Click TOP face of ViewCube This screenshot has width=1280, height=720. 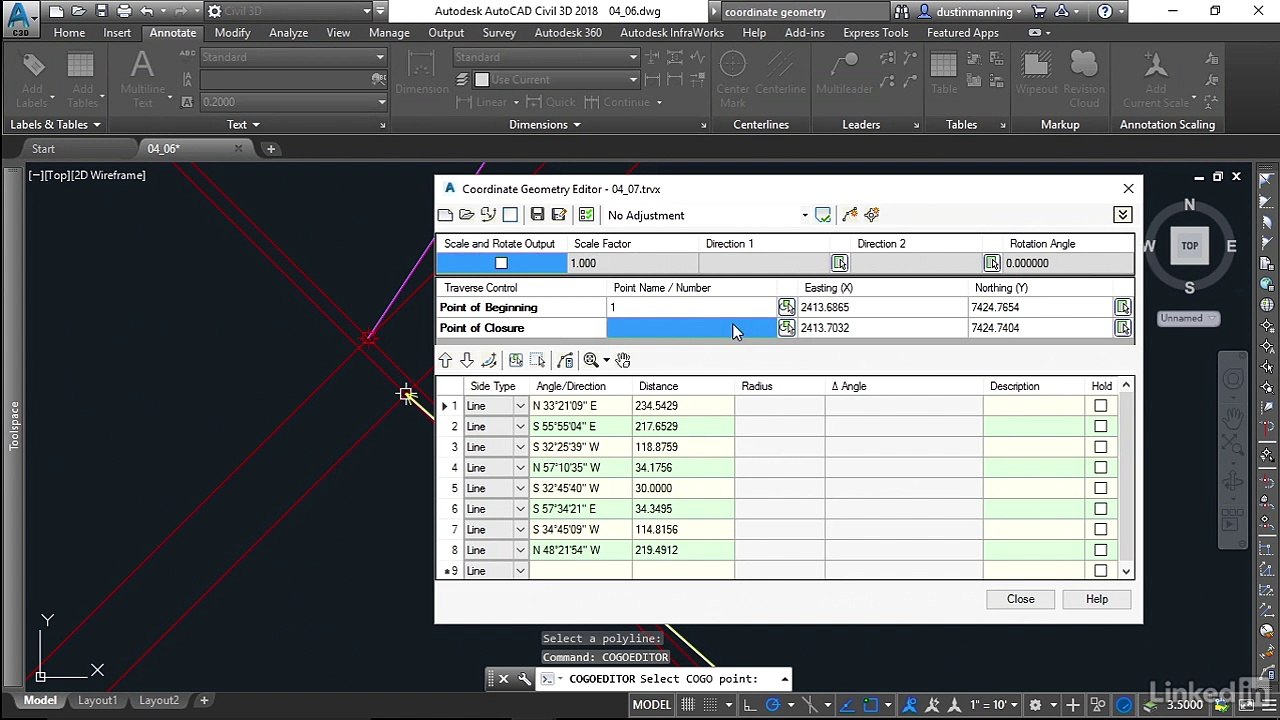click(x=1189, y=246)
